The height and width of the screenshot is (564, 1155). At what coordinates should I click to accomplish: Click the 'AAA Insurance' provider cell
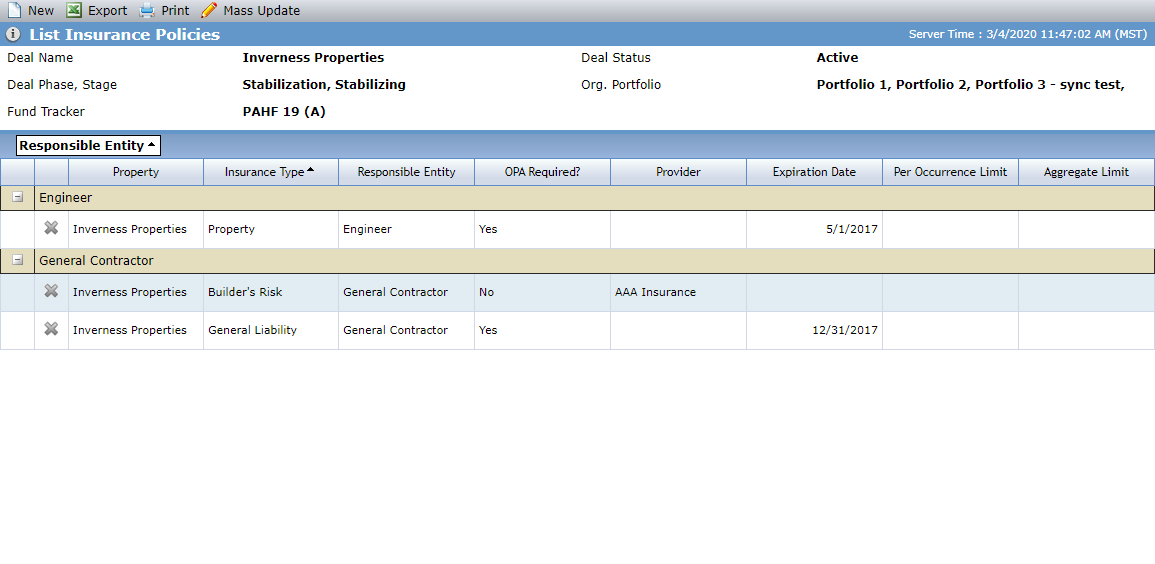point(678,292)
